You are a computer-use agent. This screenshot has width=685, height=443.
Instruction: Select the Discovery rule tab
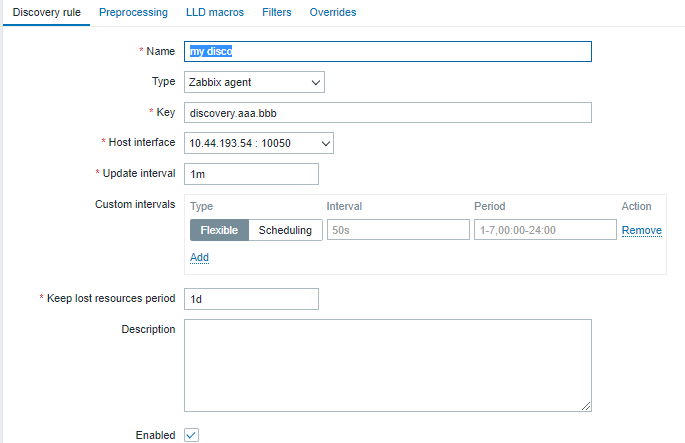[x=46, y=12]
